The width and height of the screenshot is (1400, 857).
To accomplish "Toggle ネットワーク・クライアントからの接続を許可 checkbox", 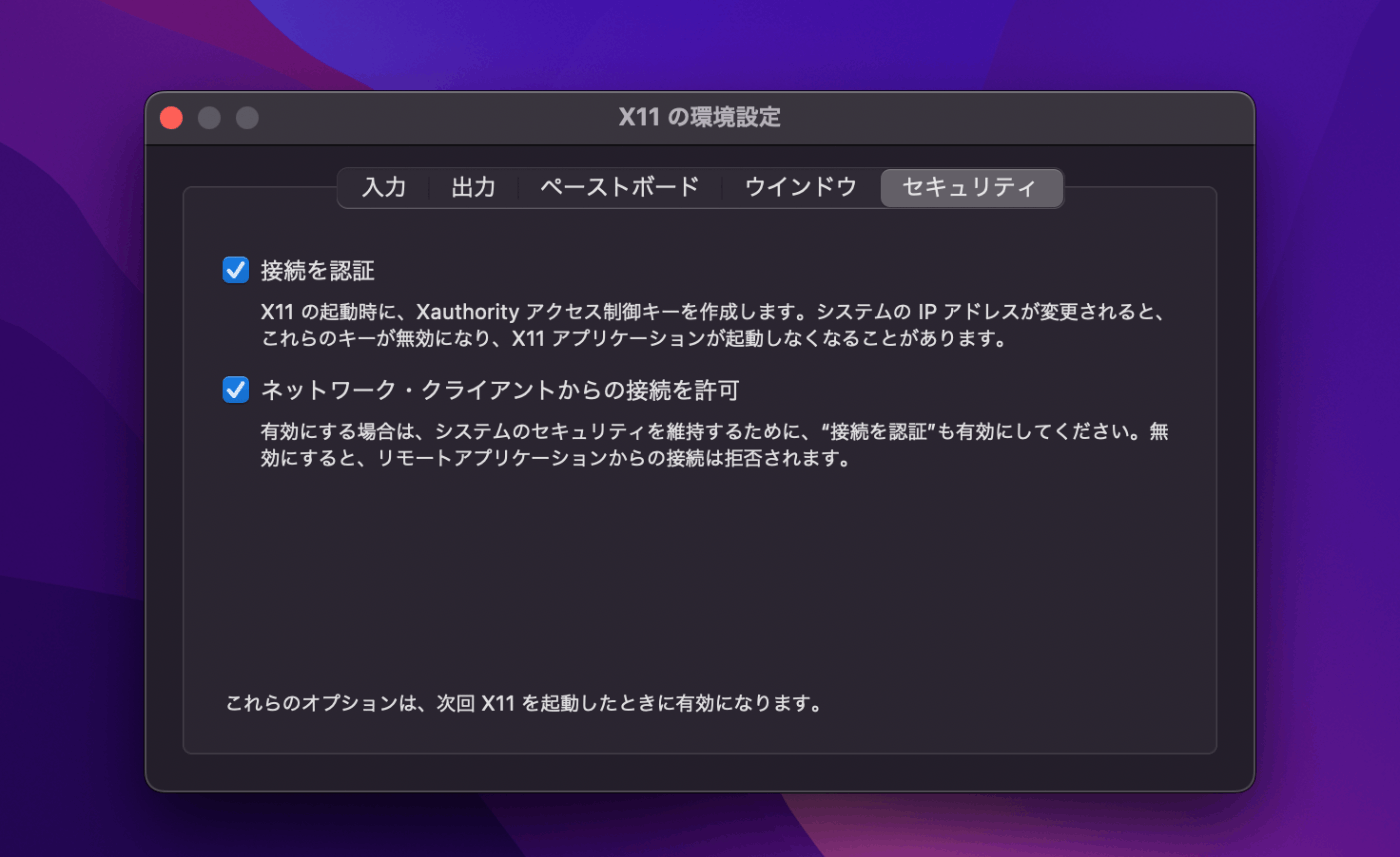I will click(x=236, y=389).
